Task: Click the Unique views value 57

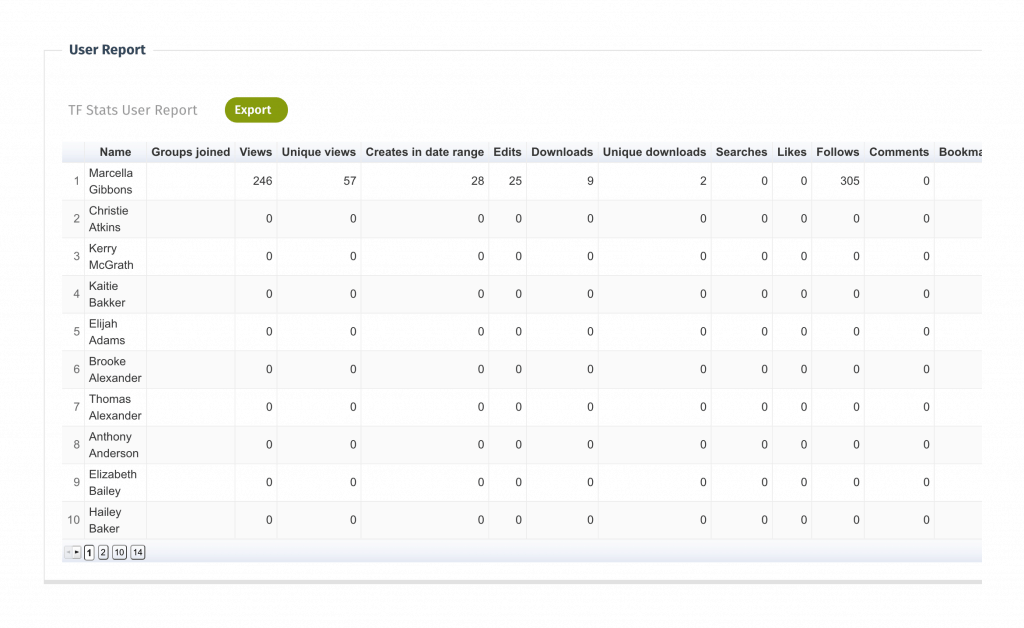Action: click(350, 181)
